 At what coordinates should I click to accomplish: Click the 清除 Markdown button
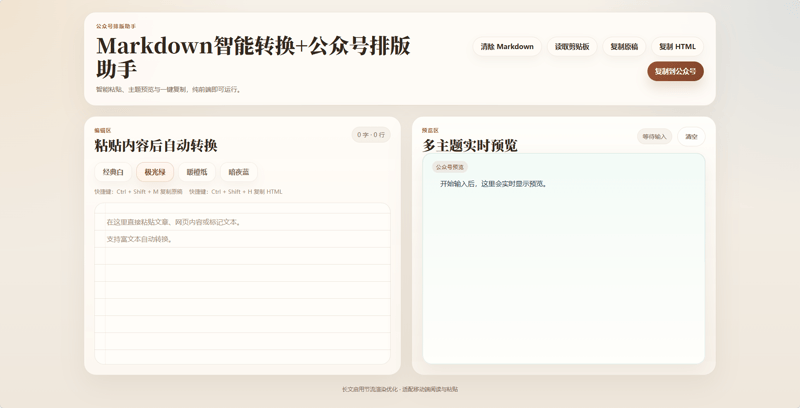[507, 46]
